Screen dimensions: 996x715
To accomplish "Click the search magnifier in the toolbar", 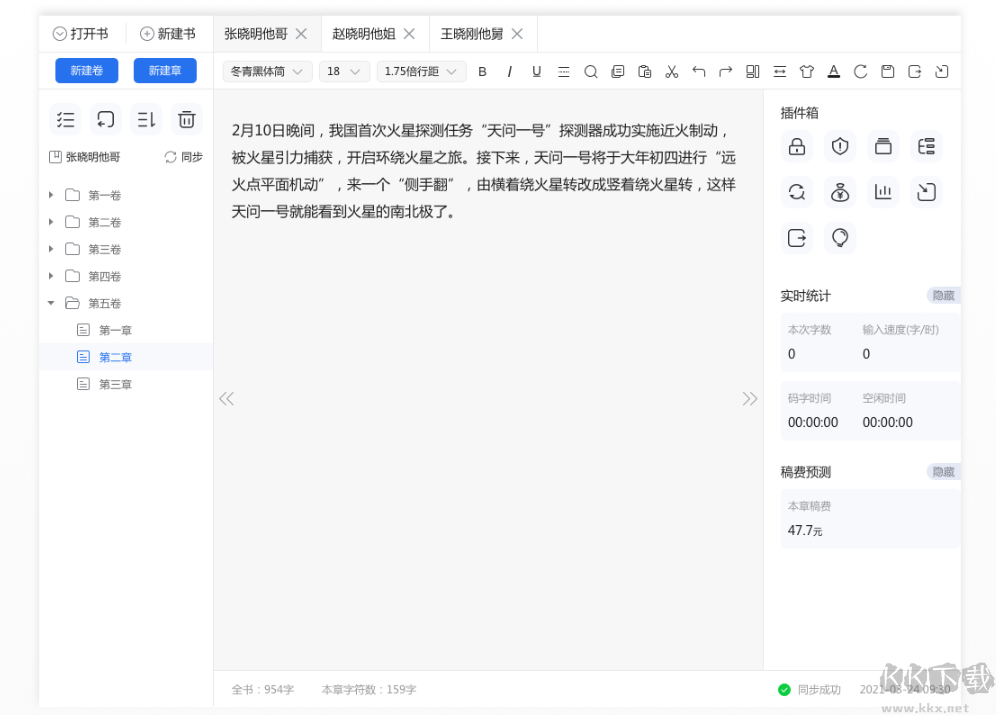I will click(x=591, y=71).
